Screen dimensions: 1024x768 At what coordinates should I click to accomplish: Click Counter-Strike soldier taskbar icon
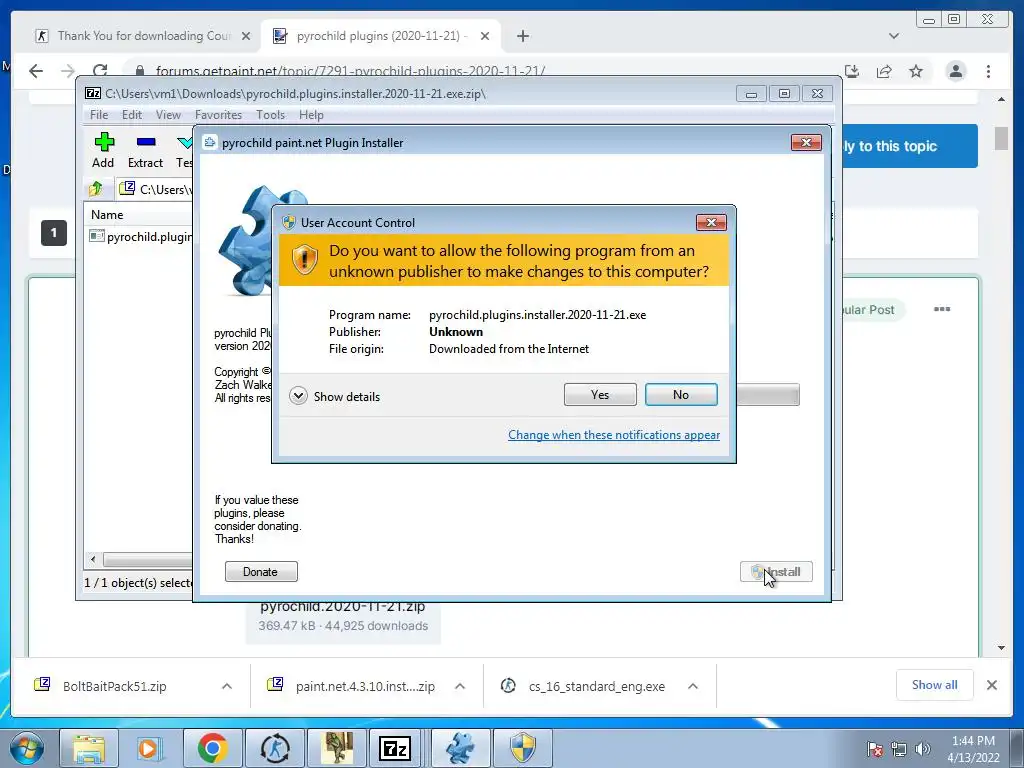coord(337,748)
